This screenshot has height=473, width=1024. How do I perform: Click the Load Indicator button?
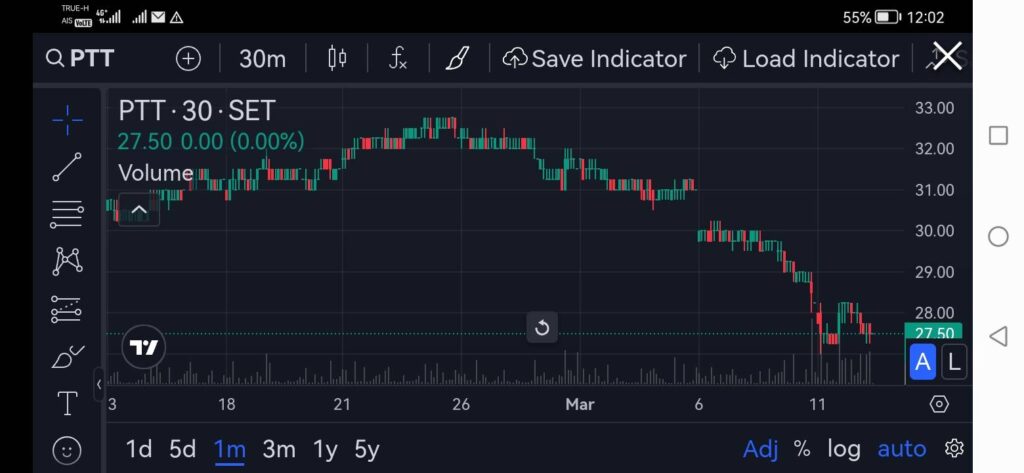[x=806, y=59]
